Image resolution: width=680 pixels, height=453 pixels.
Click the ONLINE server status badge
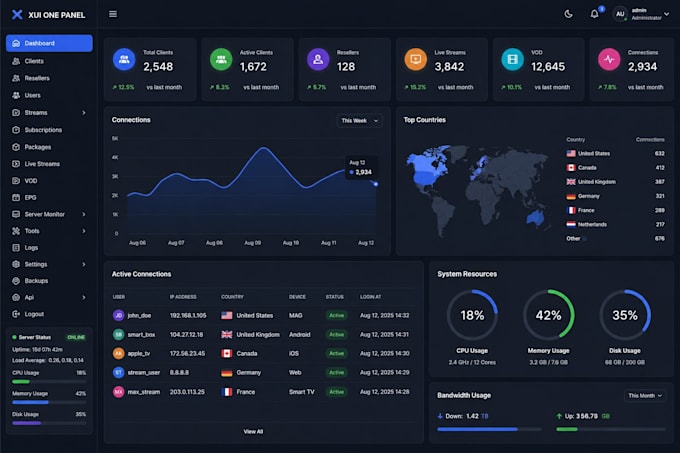pyautogui.click(x=76, y=337)
